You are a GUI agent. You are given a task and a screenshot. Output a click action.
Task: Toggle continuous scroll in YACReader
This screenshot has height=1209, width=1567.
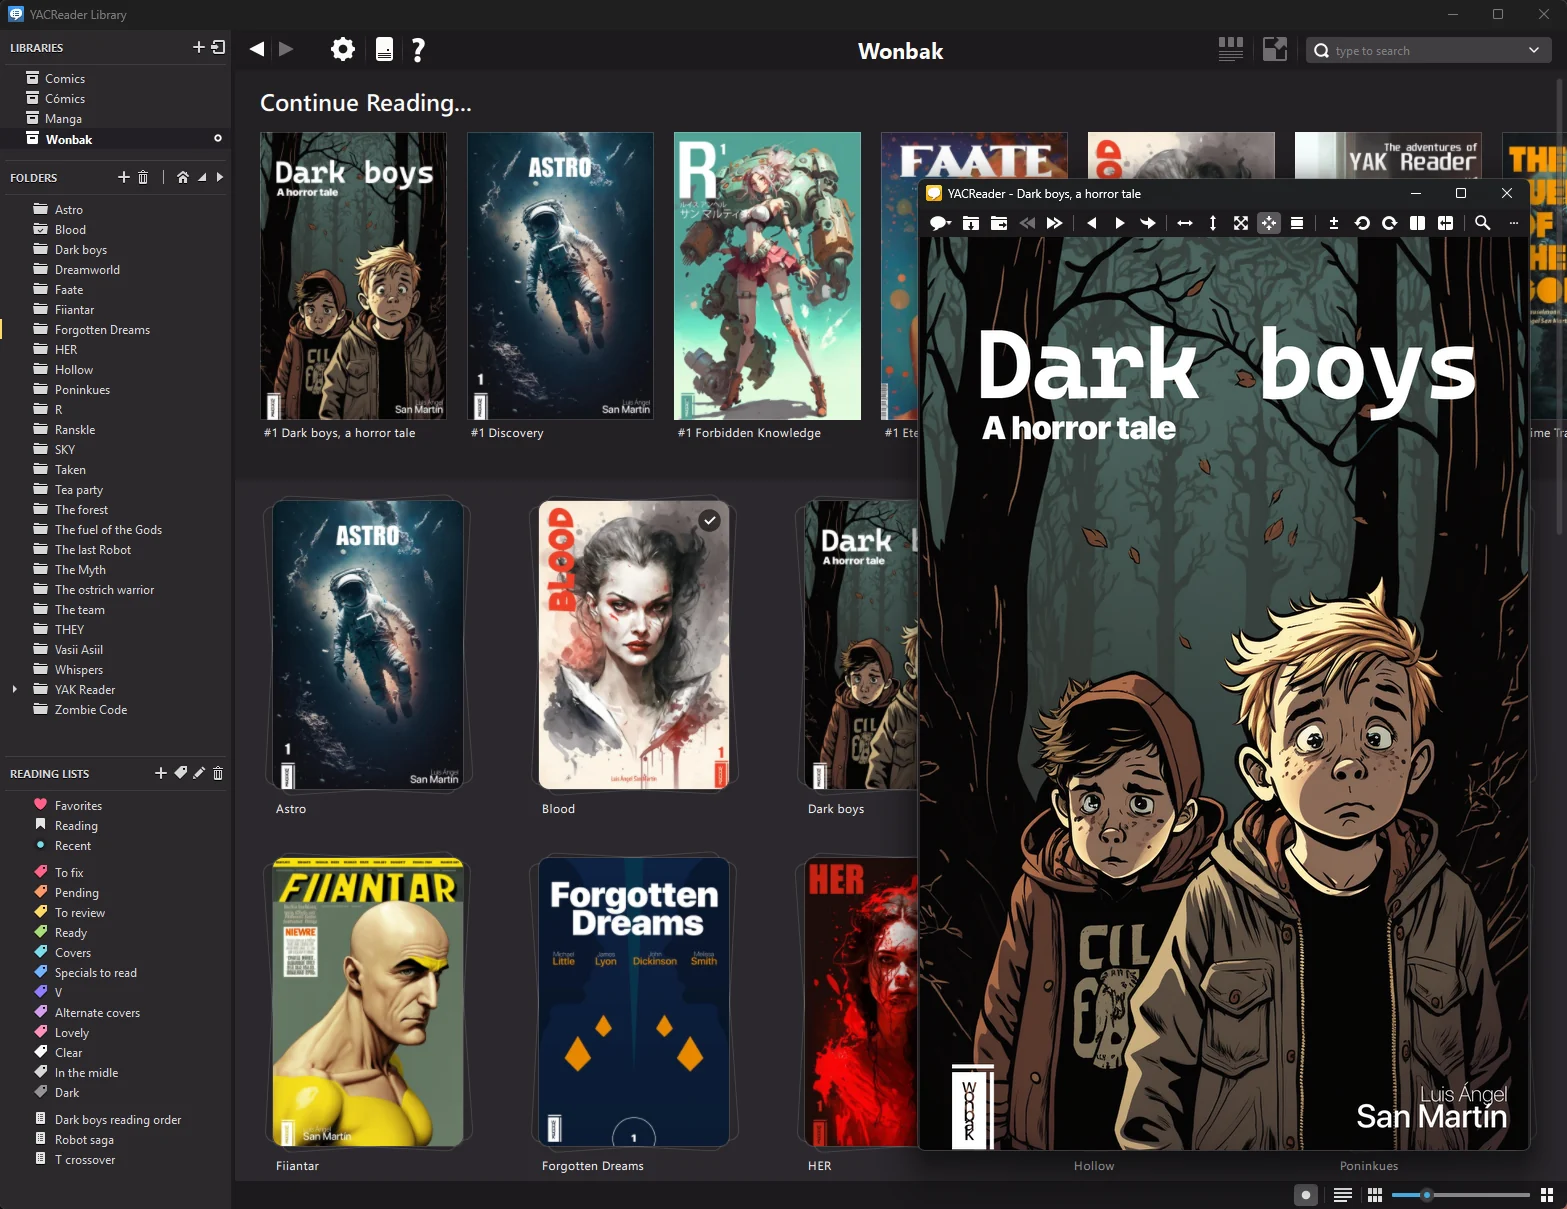pyautogui.click(x=1297, y=223)
